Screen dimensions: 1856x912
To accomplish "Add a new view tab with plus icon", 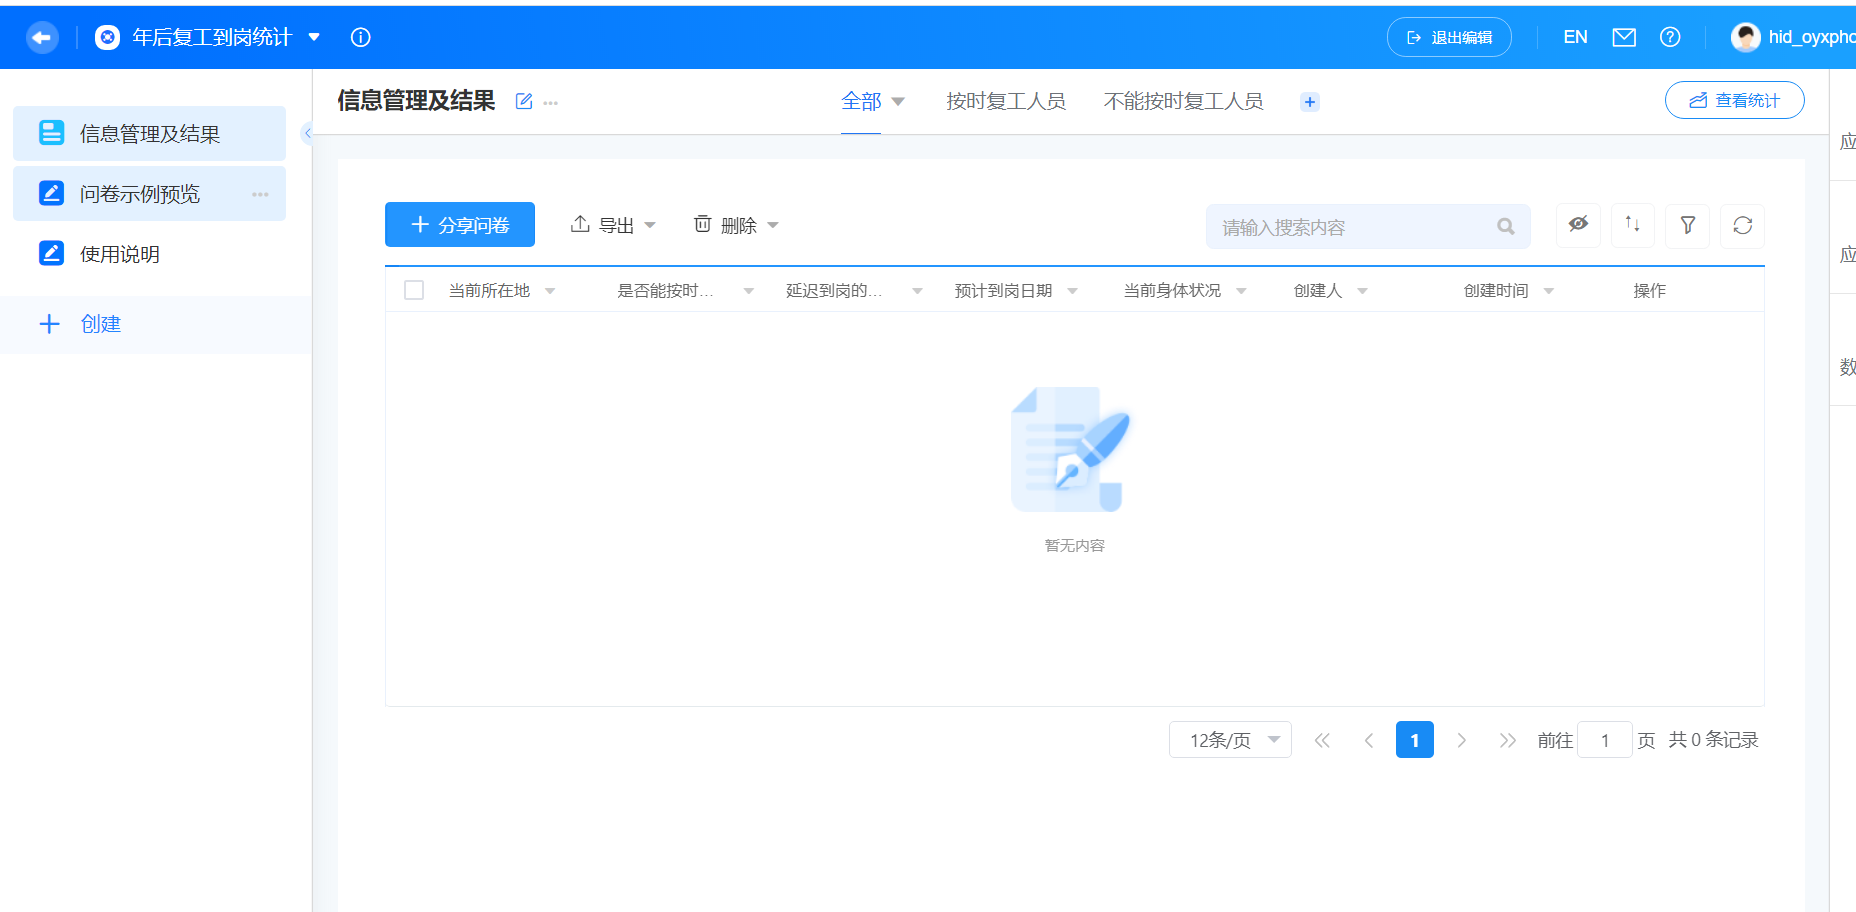I will [1309, 102].
